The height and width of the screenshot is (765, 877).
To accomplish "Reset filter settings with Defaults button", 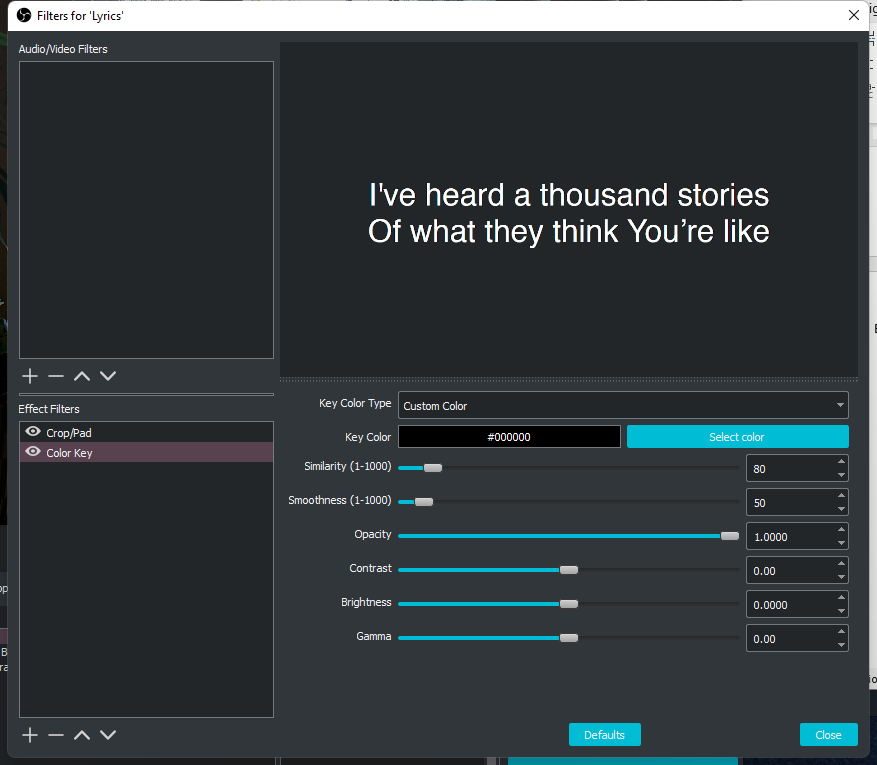I will (605, 735).
